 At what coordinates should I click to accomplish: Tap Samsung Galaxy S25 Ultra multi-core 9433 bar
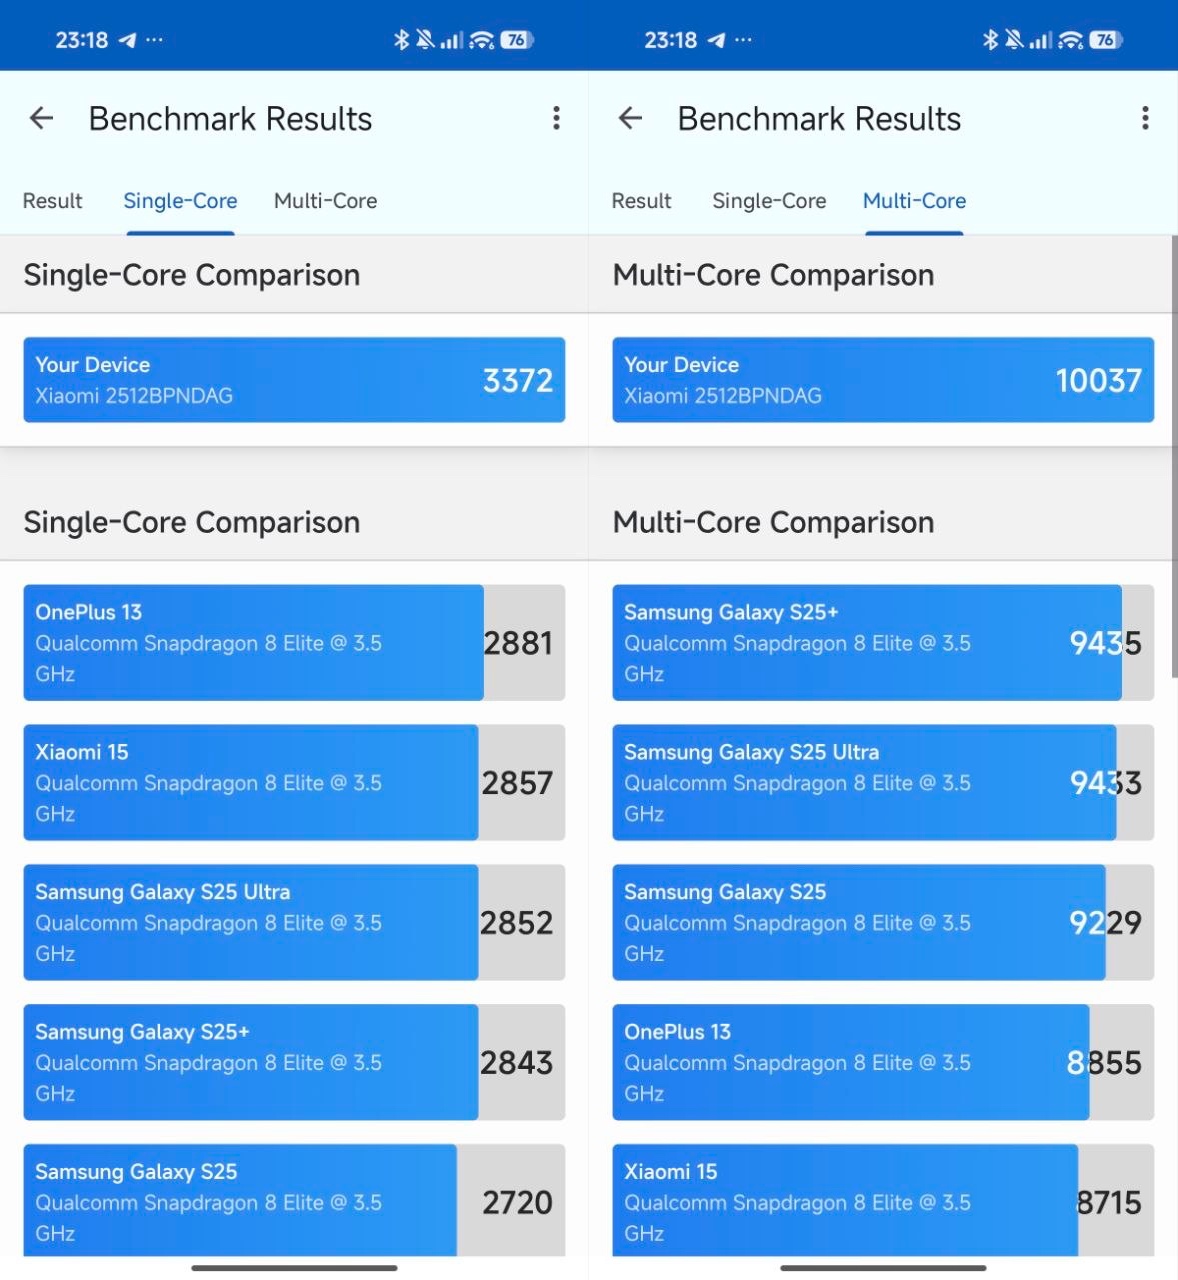point(883,782)
